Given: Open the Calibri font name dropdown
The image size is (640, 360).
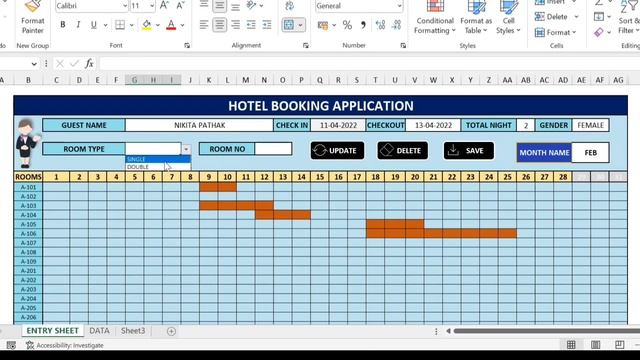Looking at the screenshot, I should pyautogui.click(x=125, y=6).
